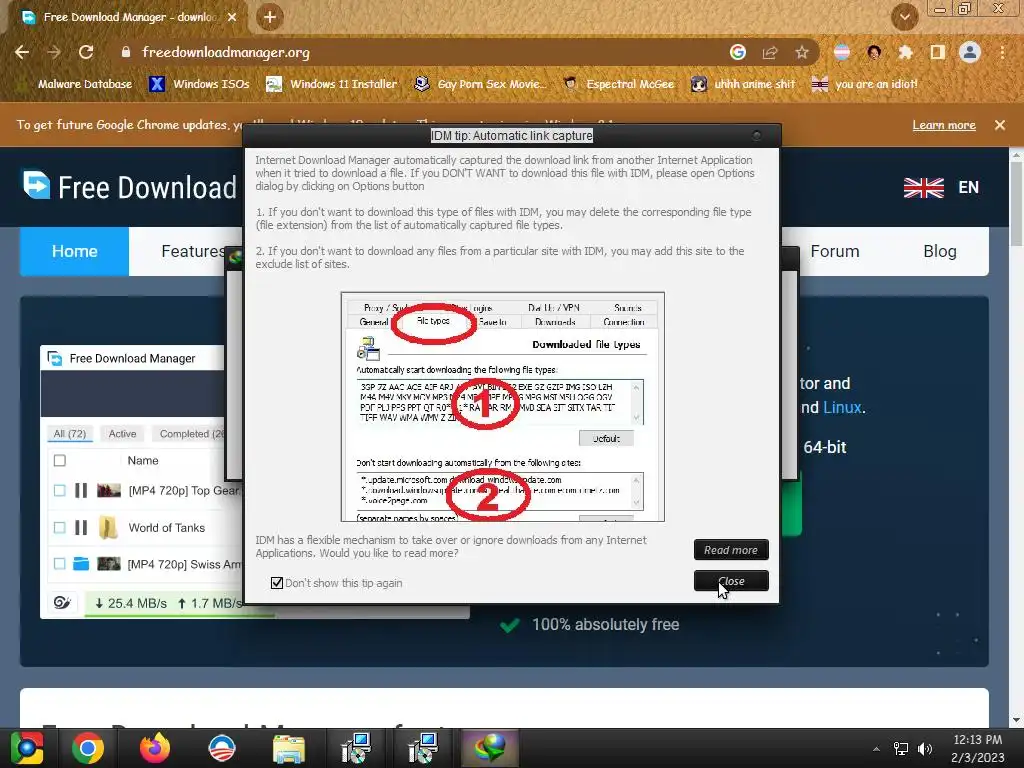The image size is (1024, 768).
Task: Open you are an idiot! bookmark
Action: (x=865, y=84)
